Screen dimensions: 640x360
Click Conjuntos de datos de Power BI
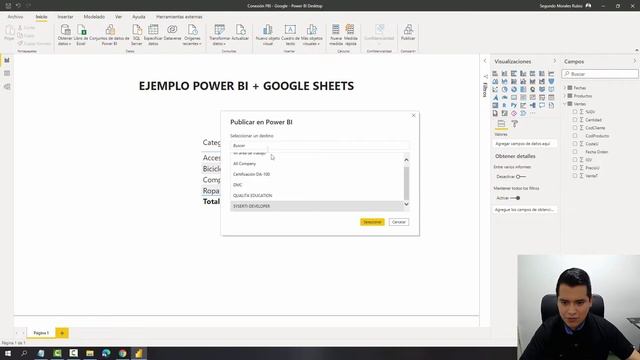click(109, 34)
